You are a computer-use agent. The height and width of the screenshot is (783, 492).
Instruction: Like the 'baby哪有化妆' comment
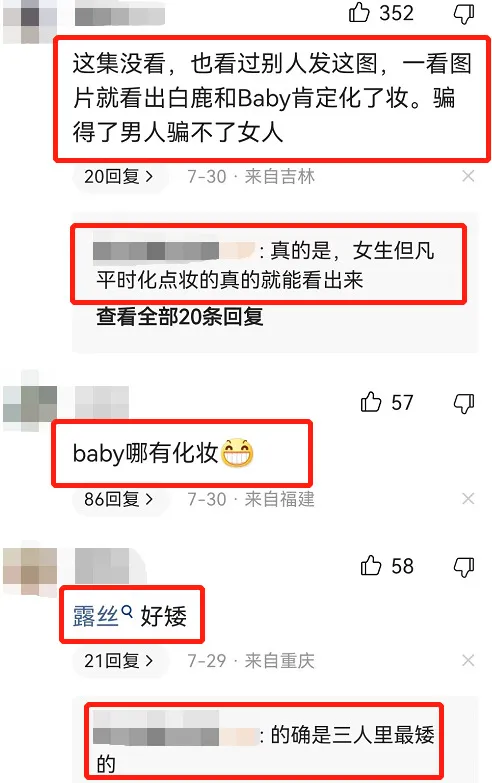(371, 402)
